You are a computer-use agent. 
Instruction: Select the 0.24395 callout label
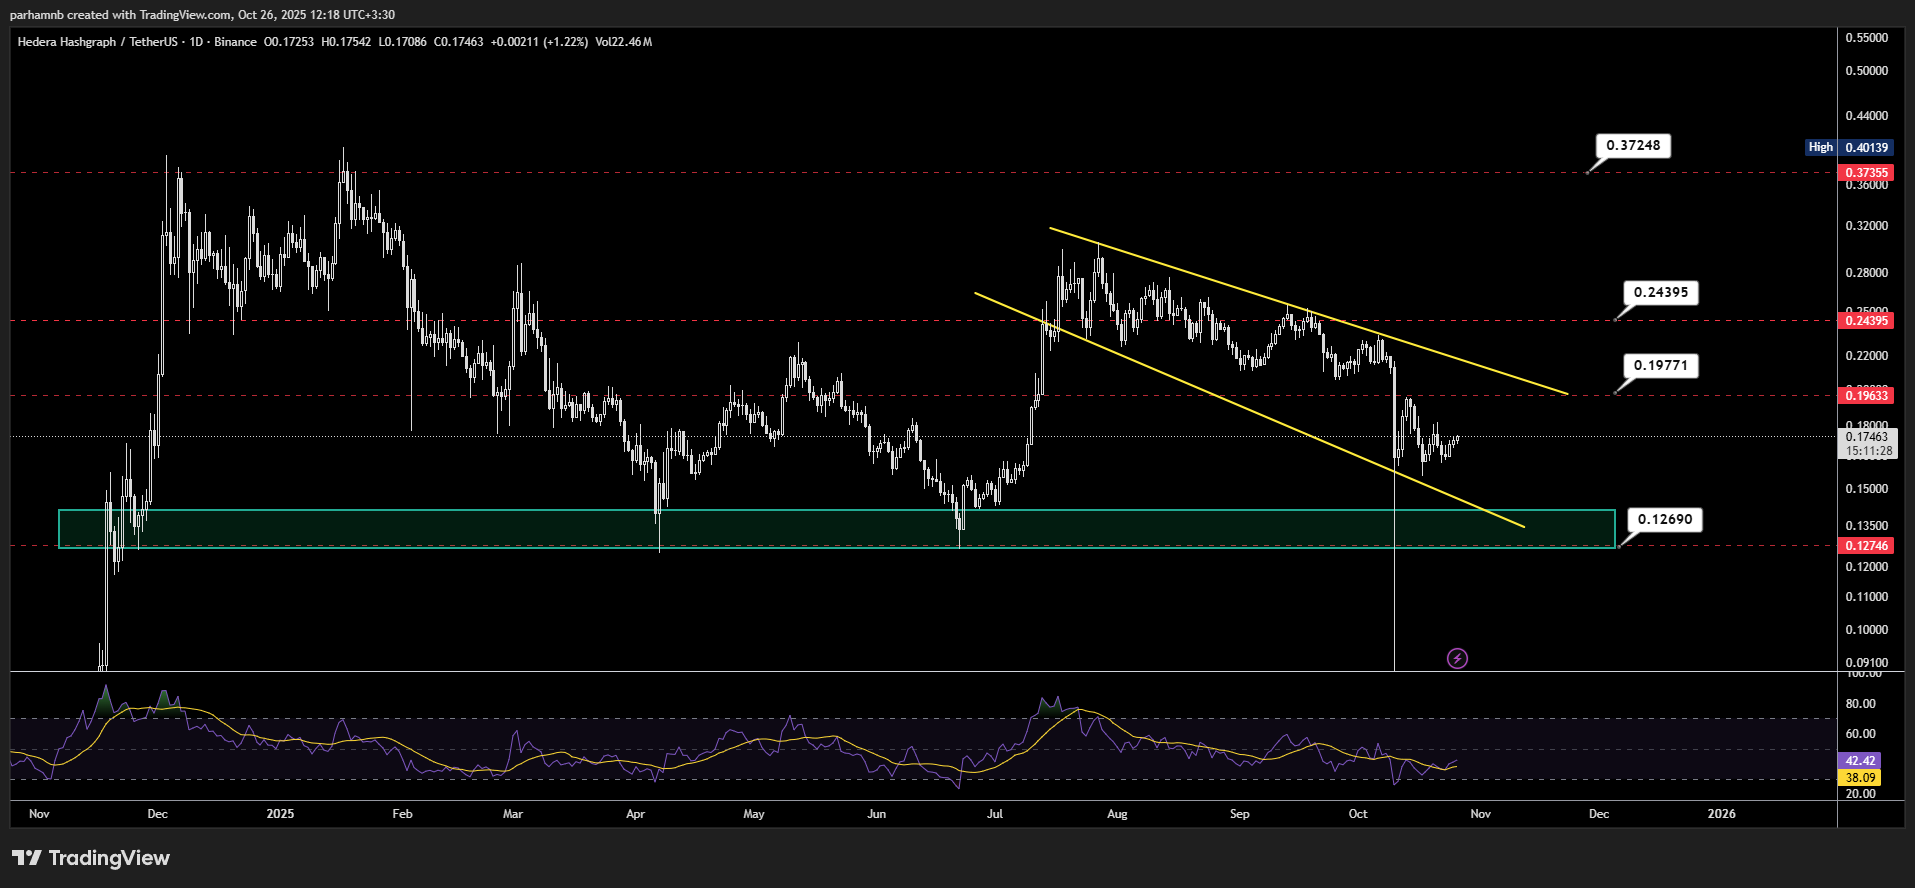pyautogui.click(x=1660, y=293)
